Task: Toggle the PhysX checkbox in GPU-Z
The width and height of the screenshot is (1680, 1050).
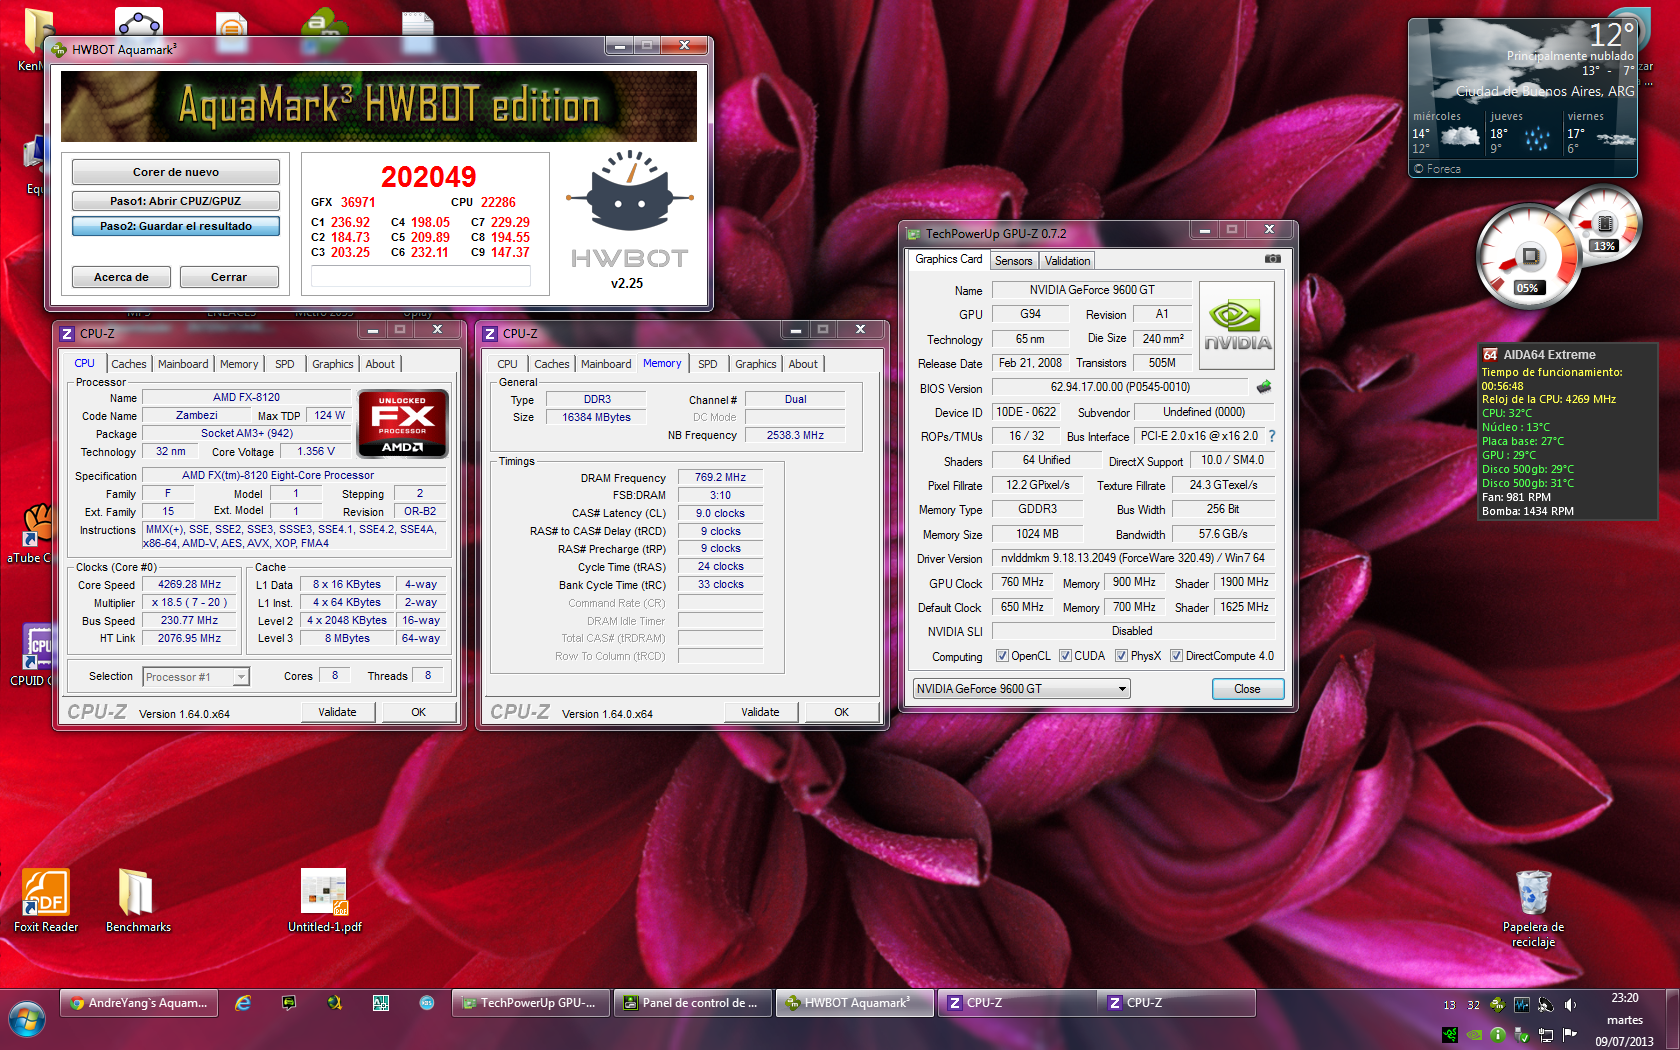Action: 1121,656
